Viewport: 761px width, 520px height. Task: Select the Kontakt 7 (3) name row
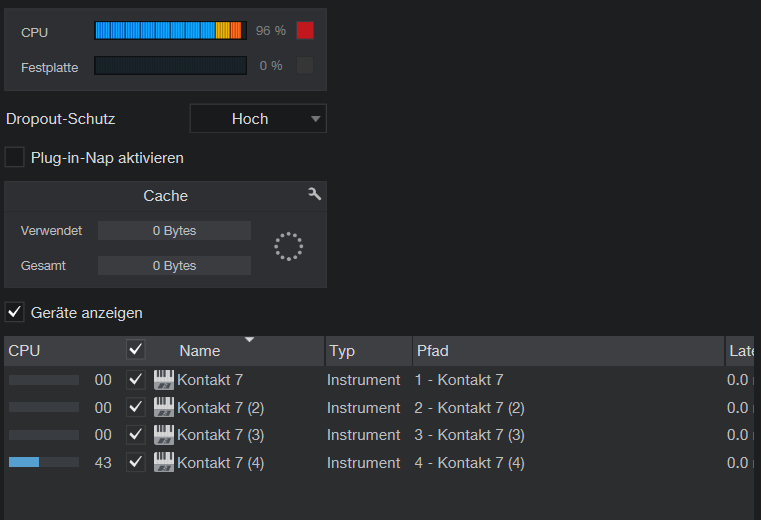coord(220,435)
